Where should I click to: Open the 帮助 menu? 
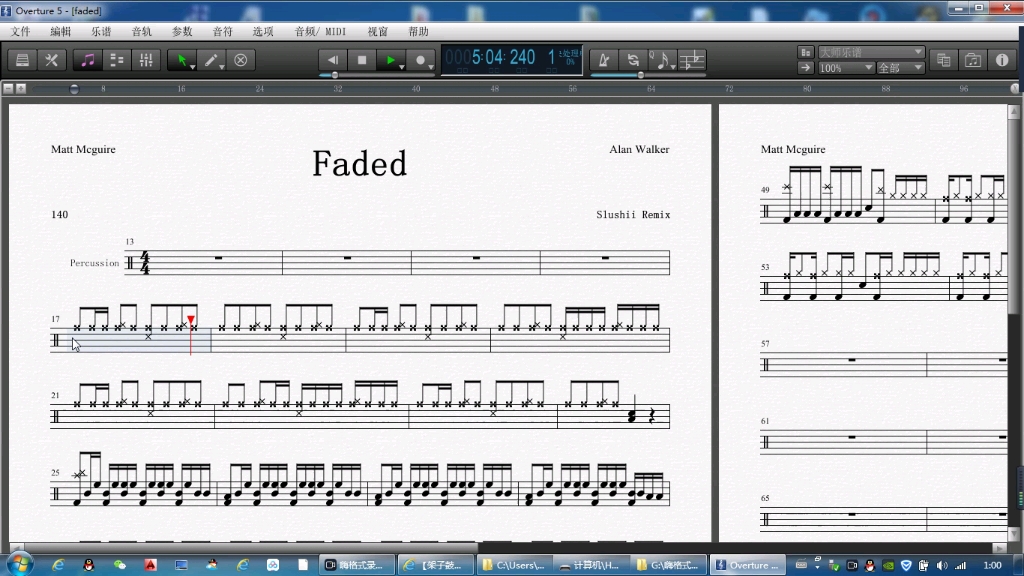tap(419, 31)
